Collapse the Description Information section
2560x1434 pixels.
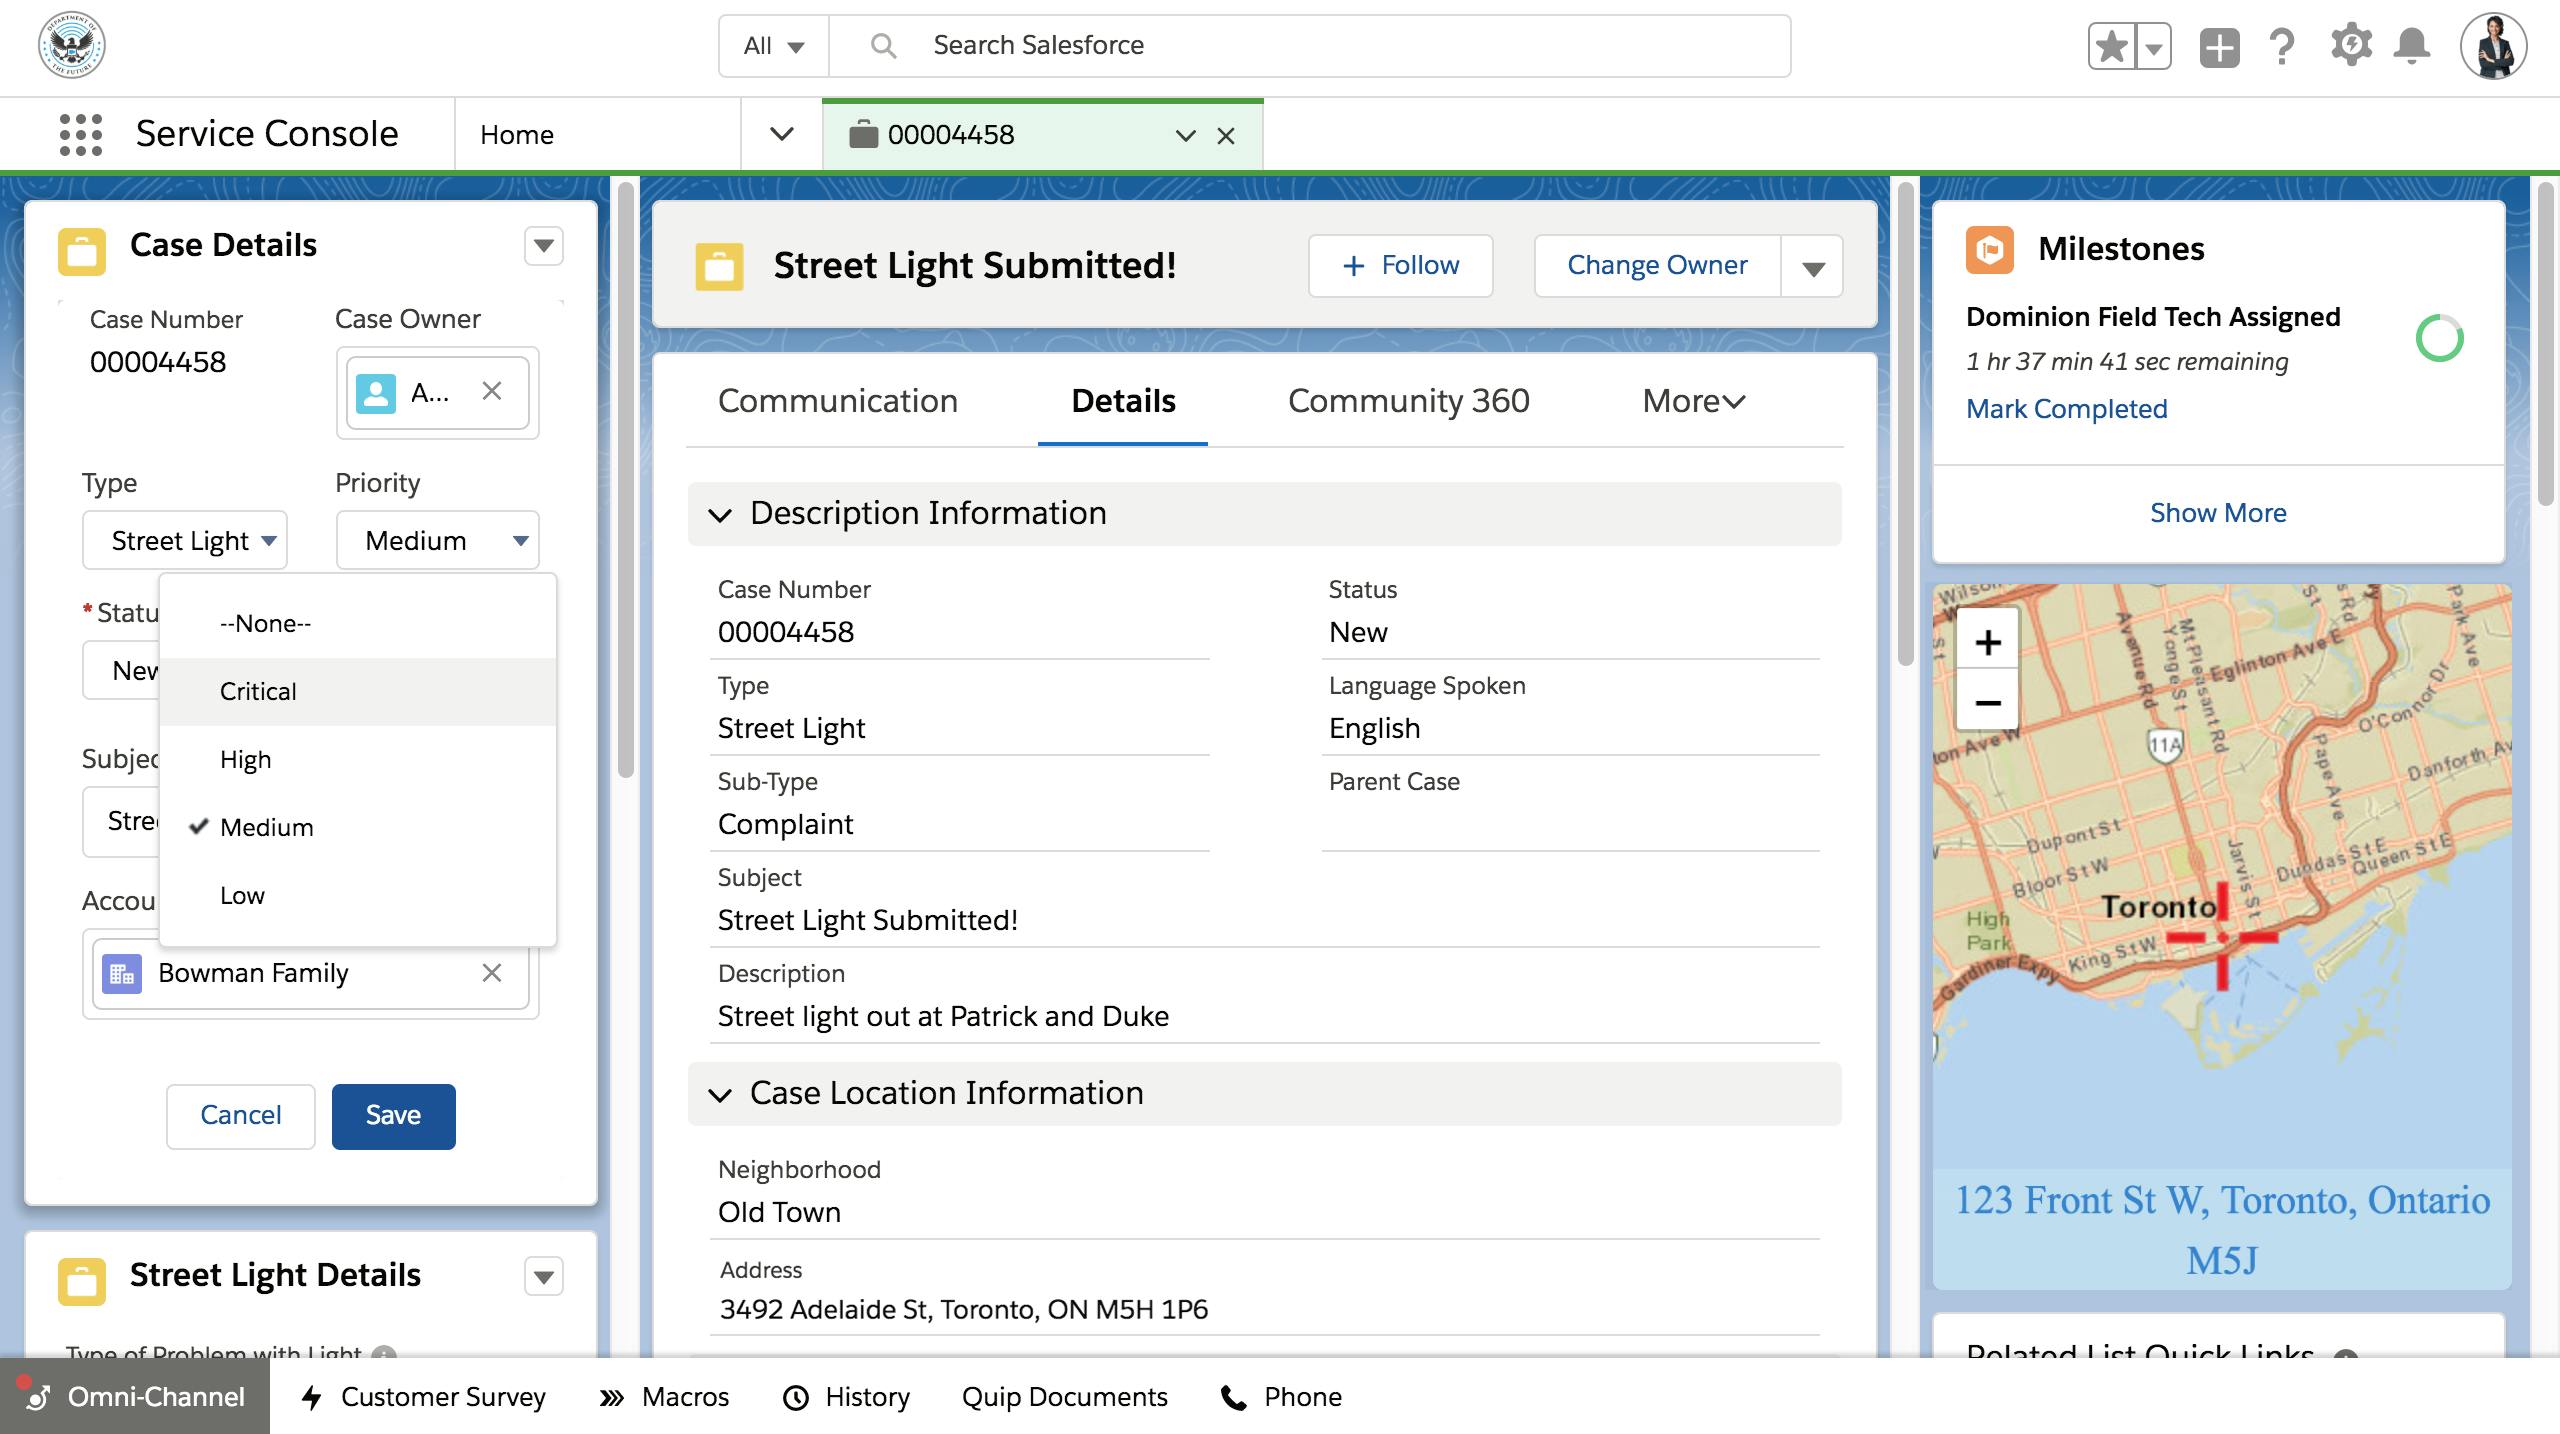pos(719,515)
